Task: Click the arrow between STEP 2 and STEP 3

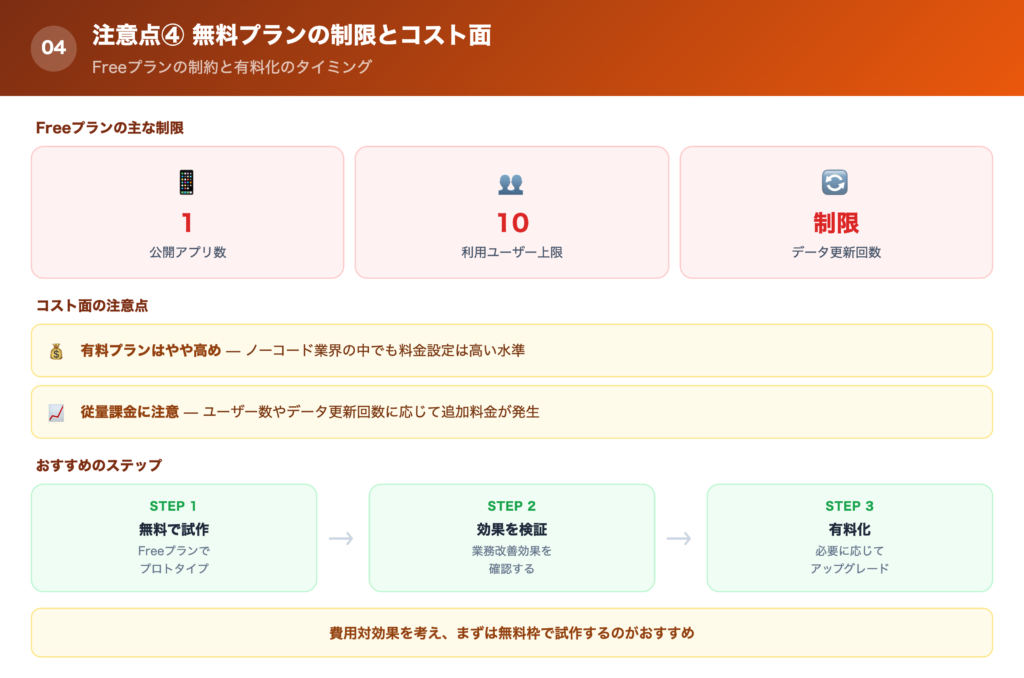Action: (680, 537)
